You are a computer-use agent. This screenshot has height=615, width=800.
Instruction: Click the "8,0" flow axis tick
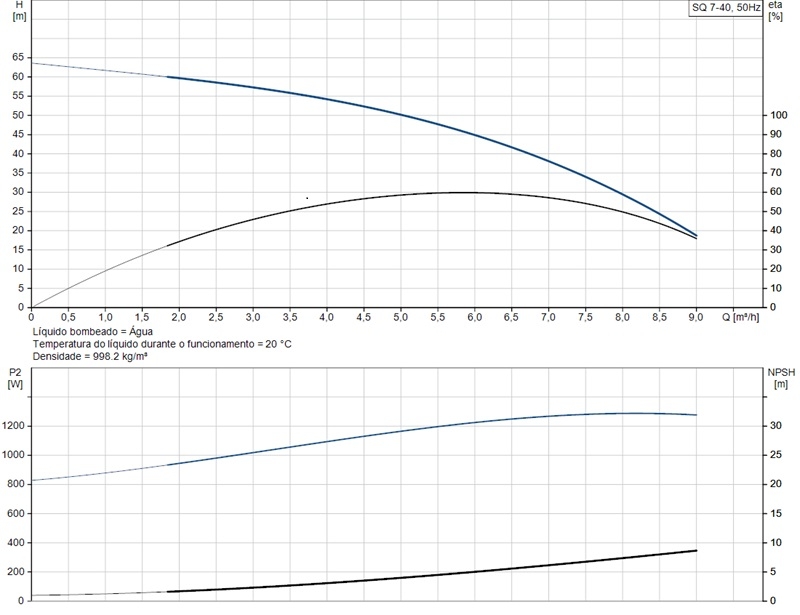(622, 317)
